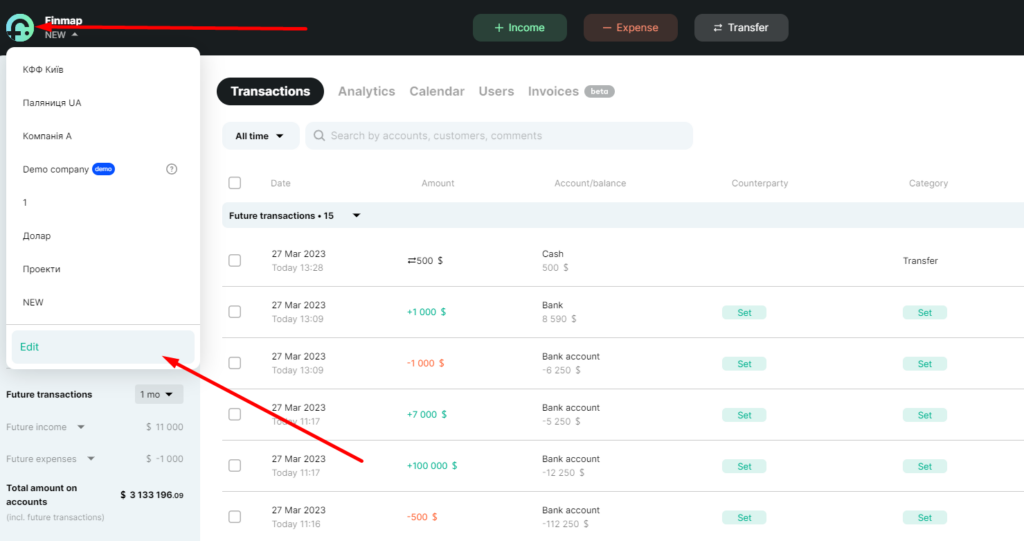The width and height of the screenshot is (1024, 541).
Task: Tick the select-all transactions checkbox in header
Action: [x=235, y=183]
